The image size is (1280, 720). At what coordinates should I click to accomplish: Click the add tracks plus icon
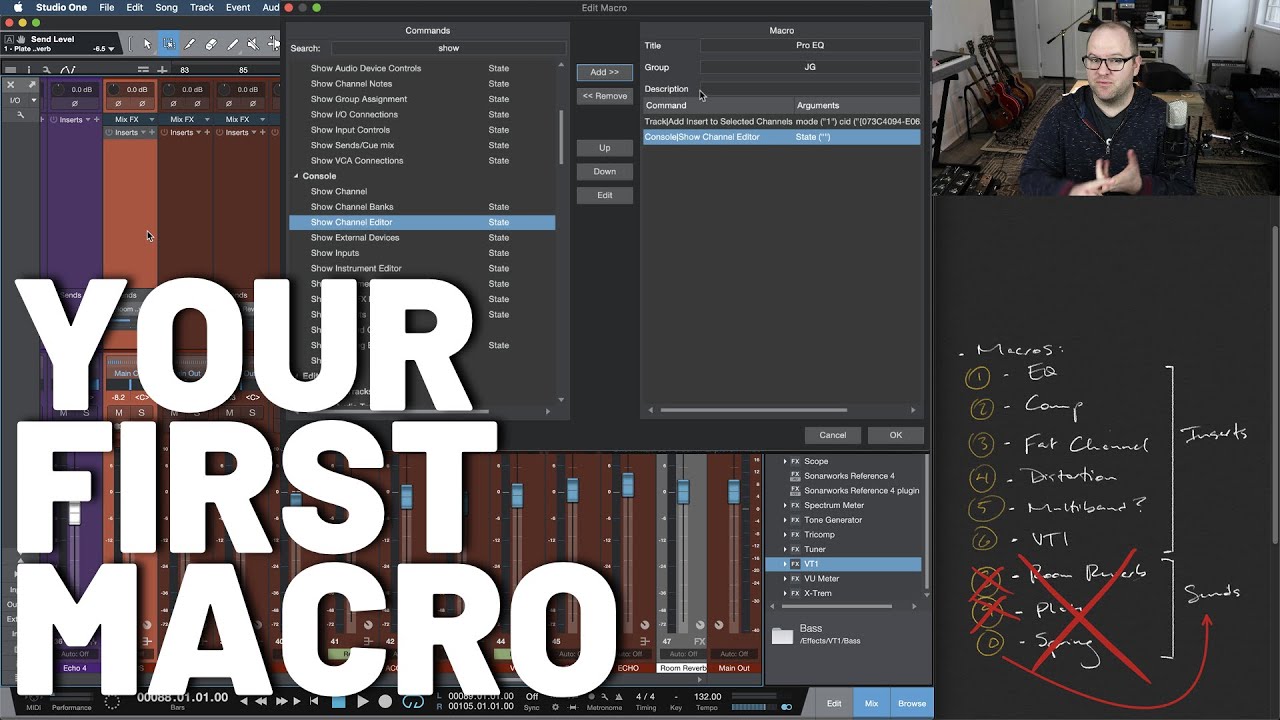coord(162,70)
